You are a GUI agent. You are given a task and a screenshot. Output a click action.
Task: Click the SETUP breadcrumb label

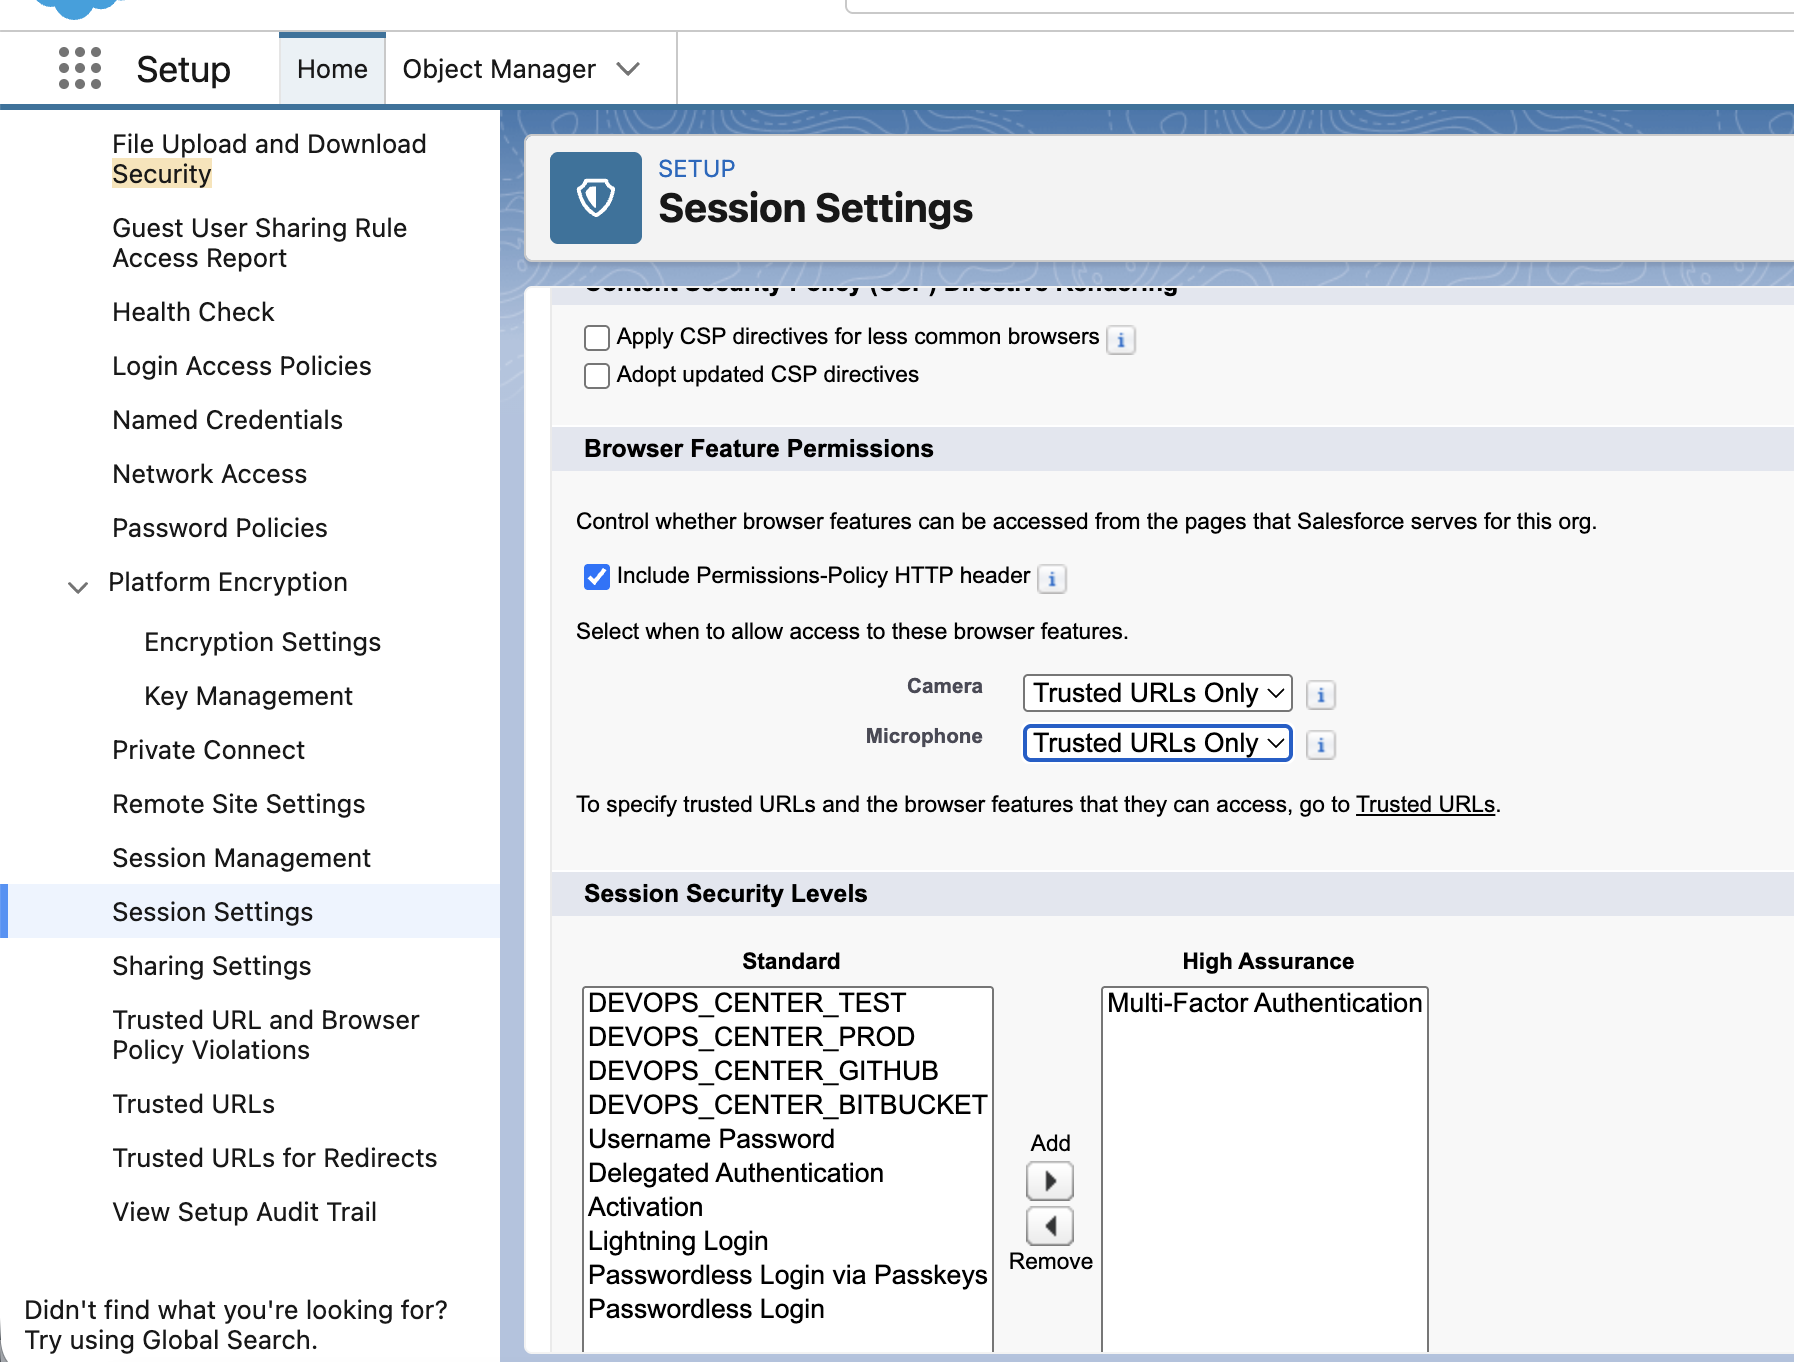697,169
